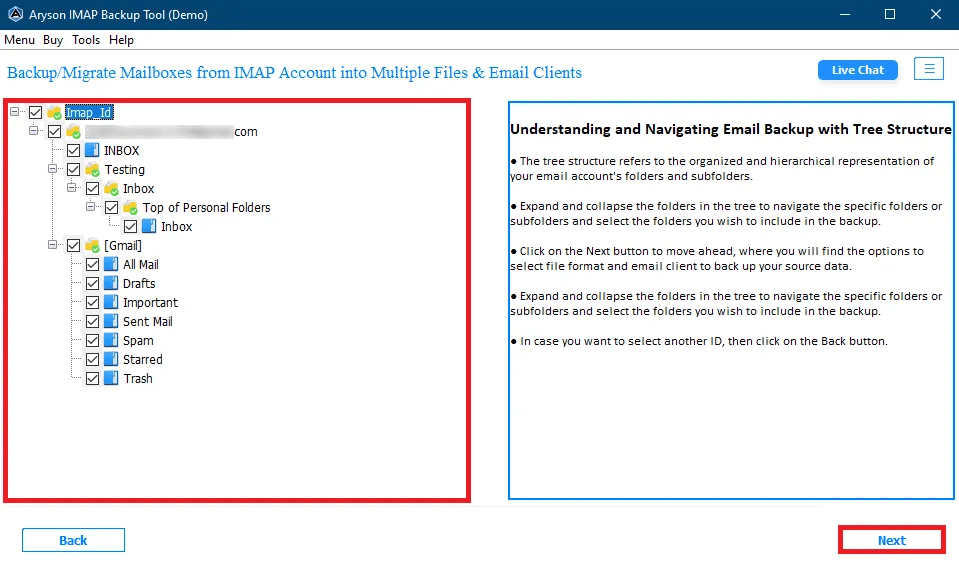Select the Top of Personal Folders label
The height and width of the screenshot is (563, 959).
(x=207, y=208)
